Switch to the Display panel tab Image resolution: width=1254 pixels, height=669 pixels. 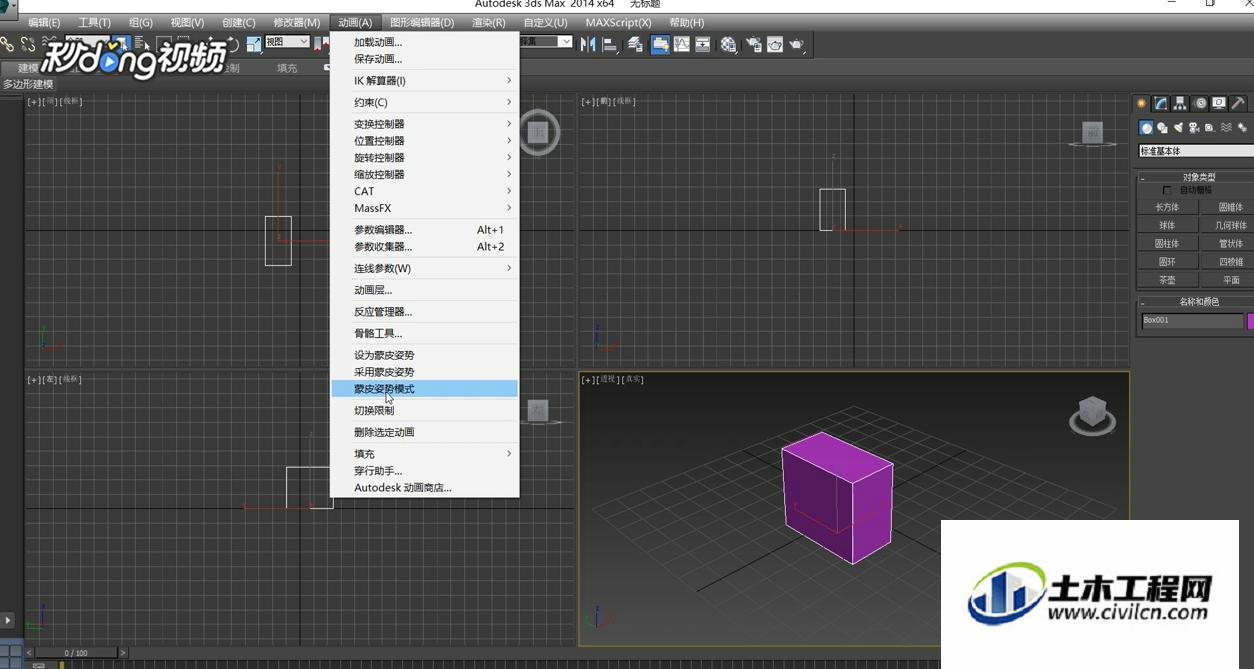click(1219, 103)
